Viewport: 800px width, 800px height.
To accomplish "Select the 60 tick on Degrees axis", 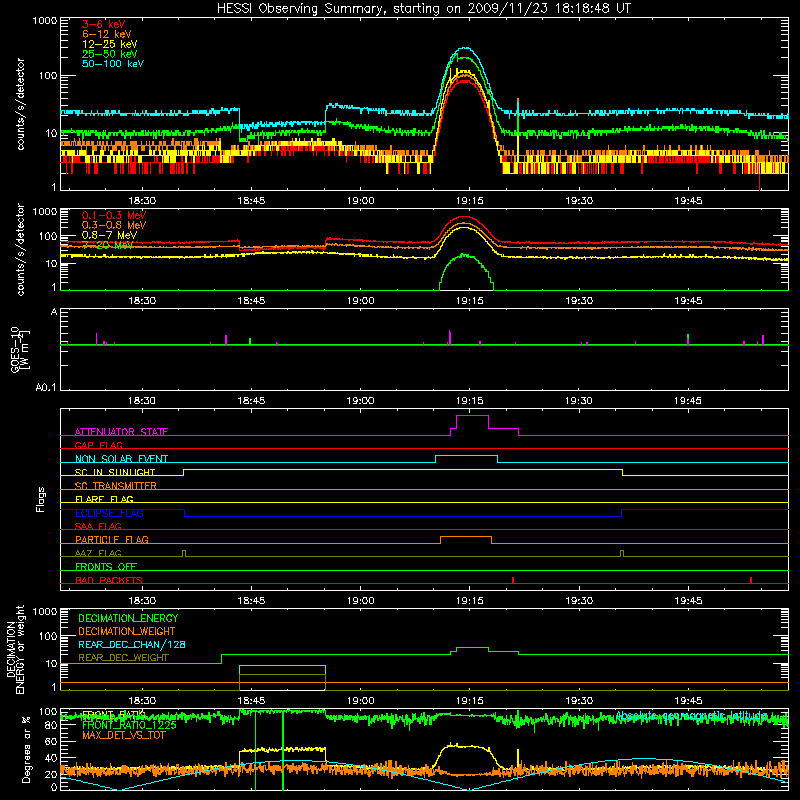I will [51, 742].
